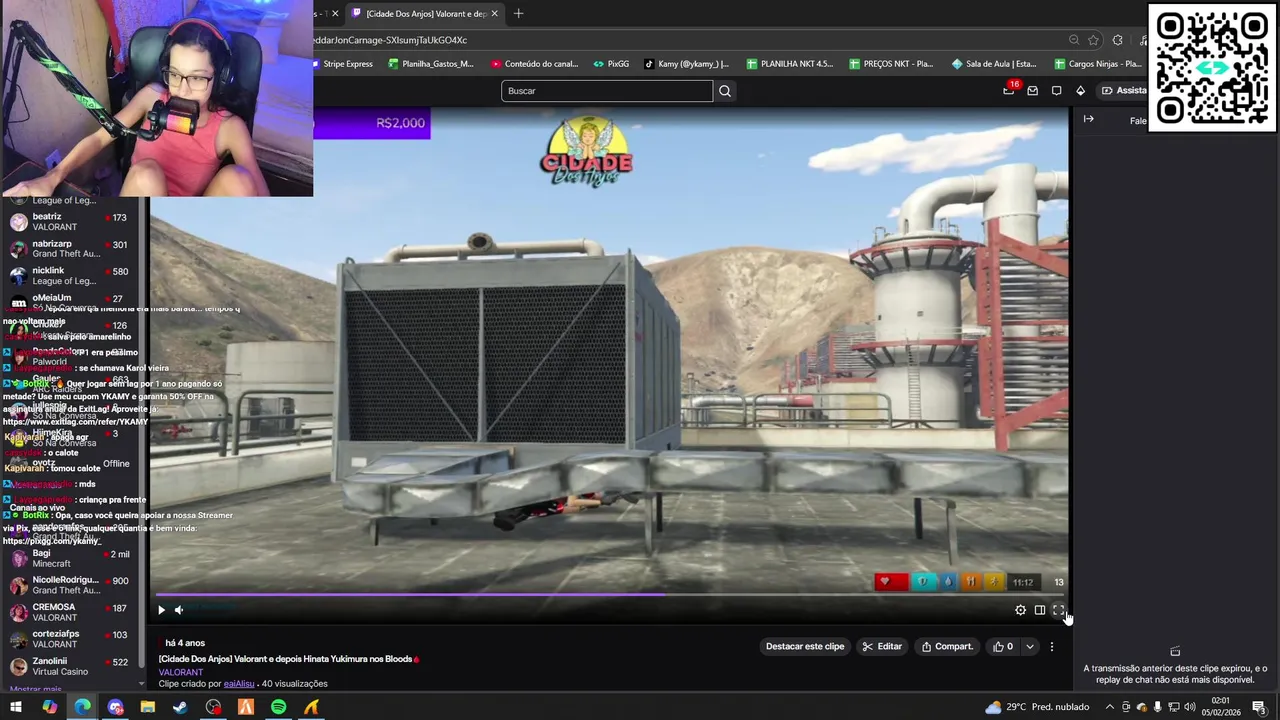Open the Sala de Aula bookmark
The image size is (1280, 720).
[x=994, y=64]
